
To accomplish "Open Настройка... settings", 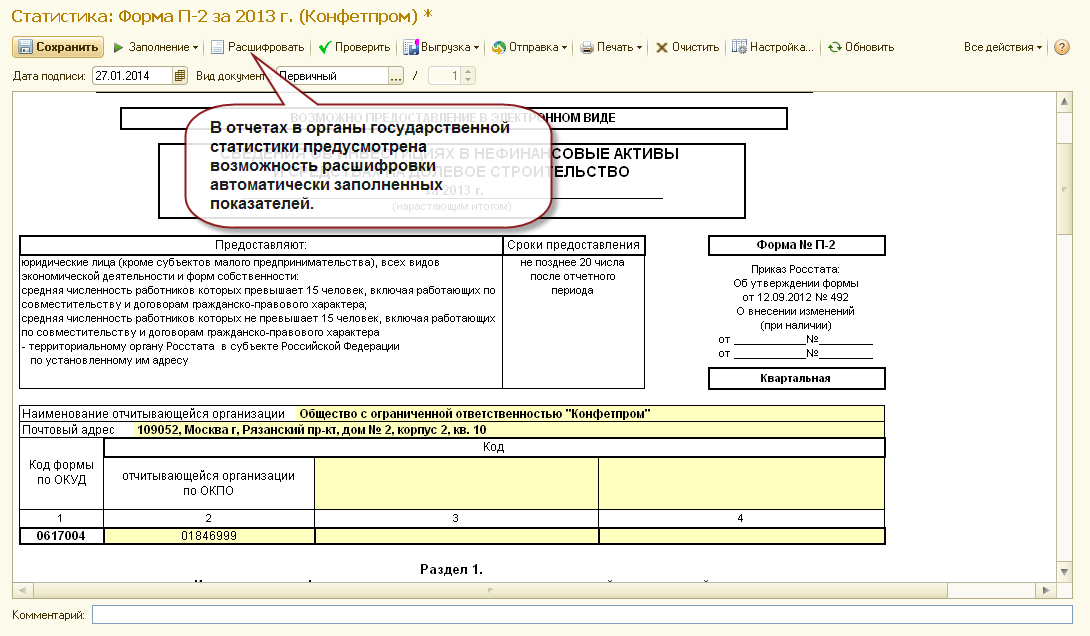I will (772, 47).
